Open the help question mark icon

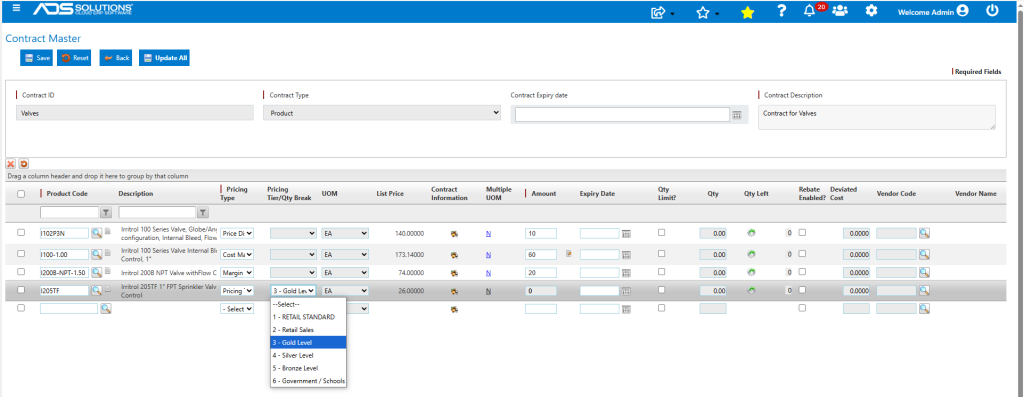(x=781, y=11)
